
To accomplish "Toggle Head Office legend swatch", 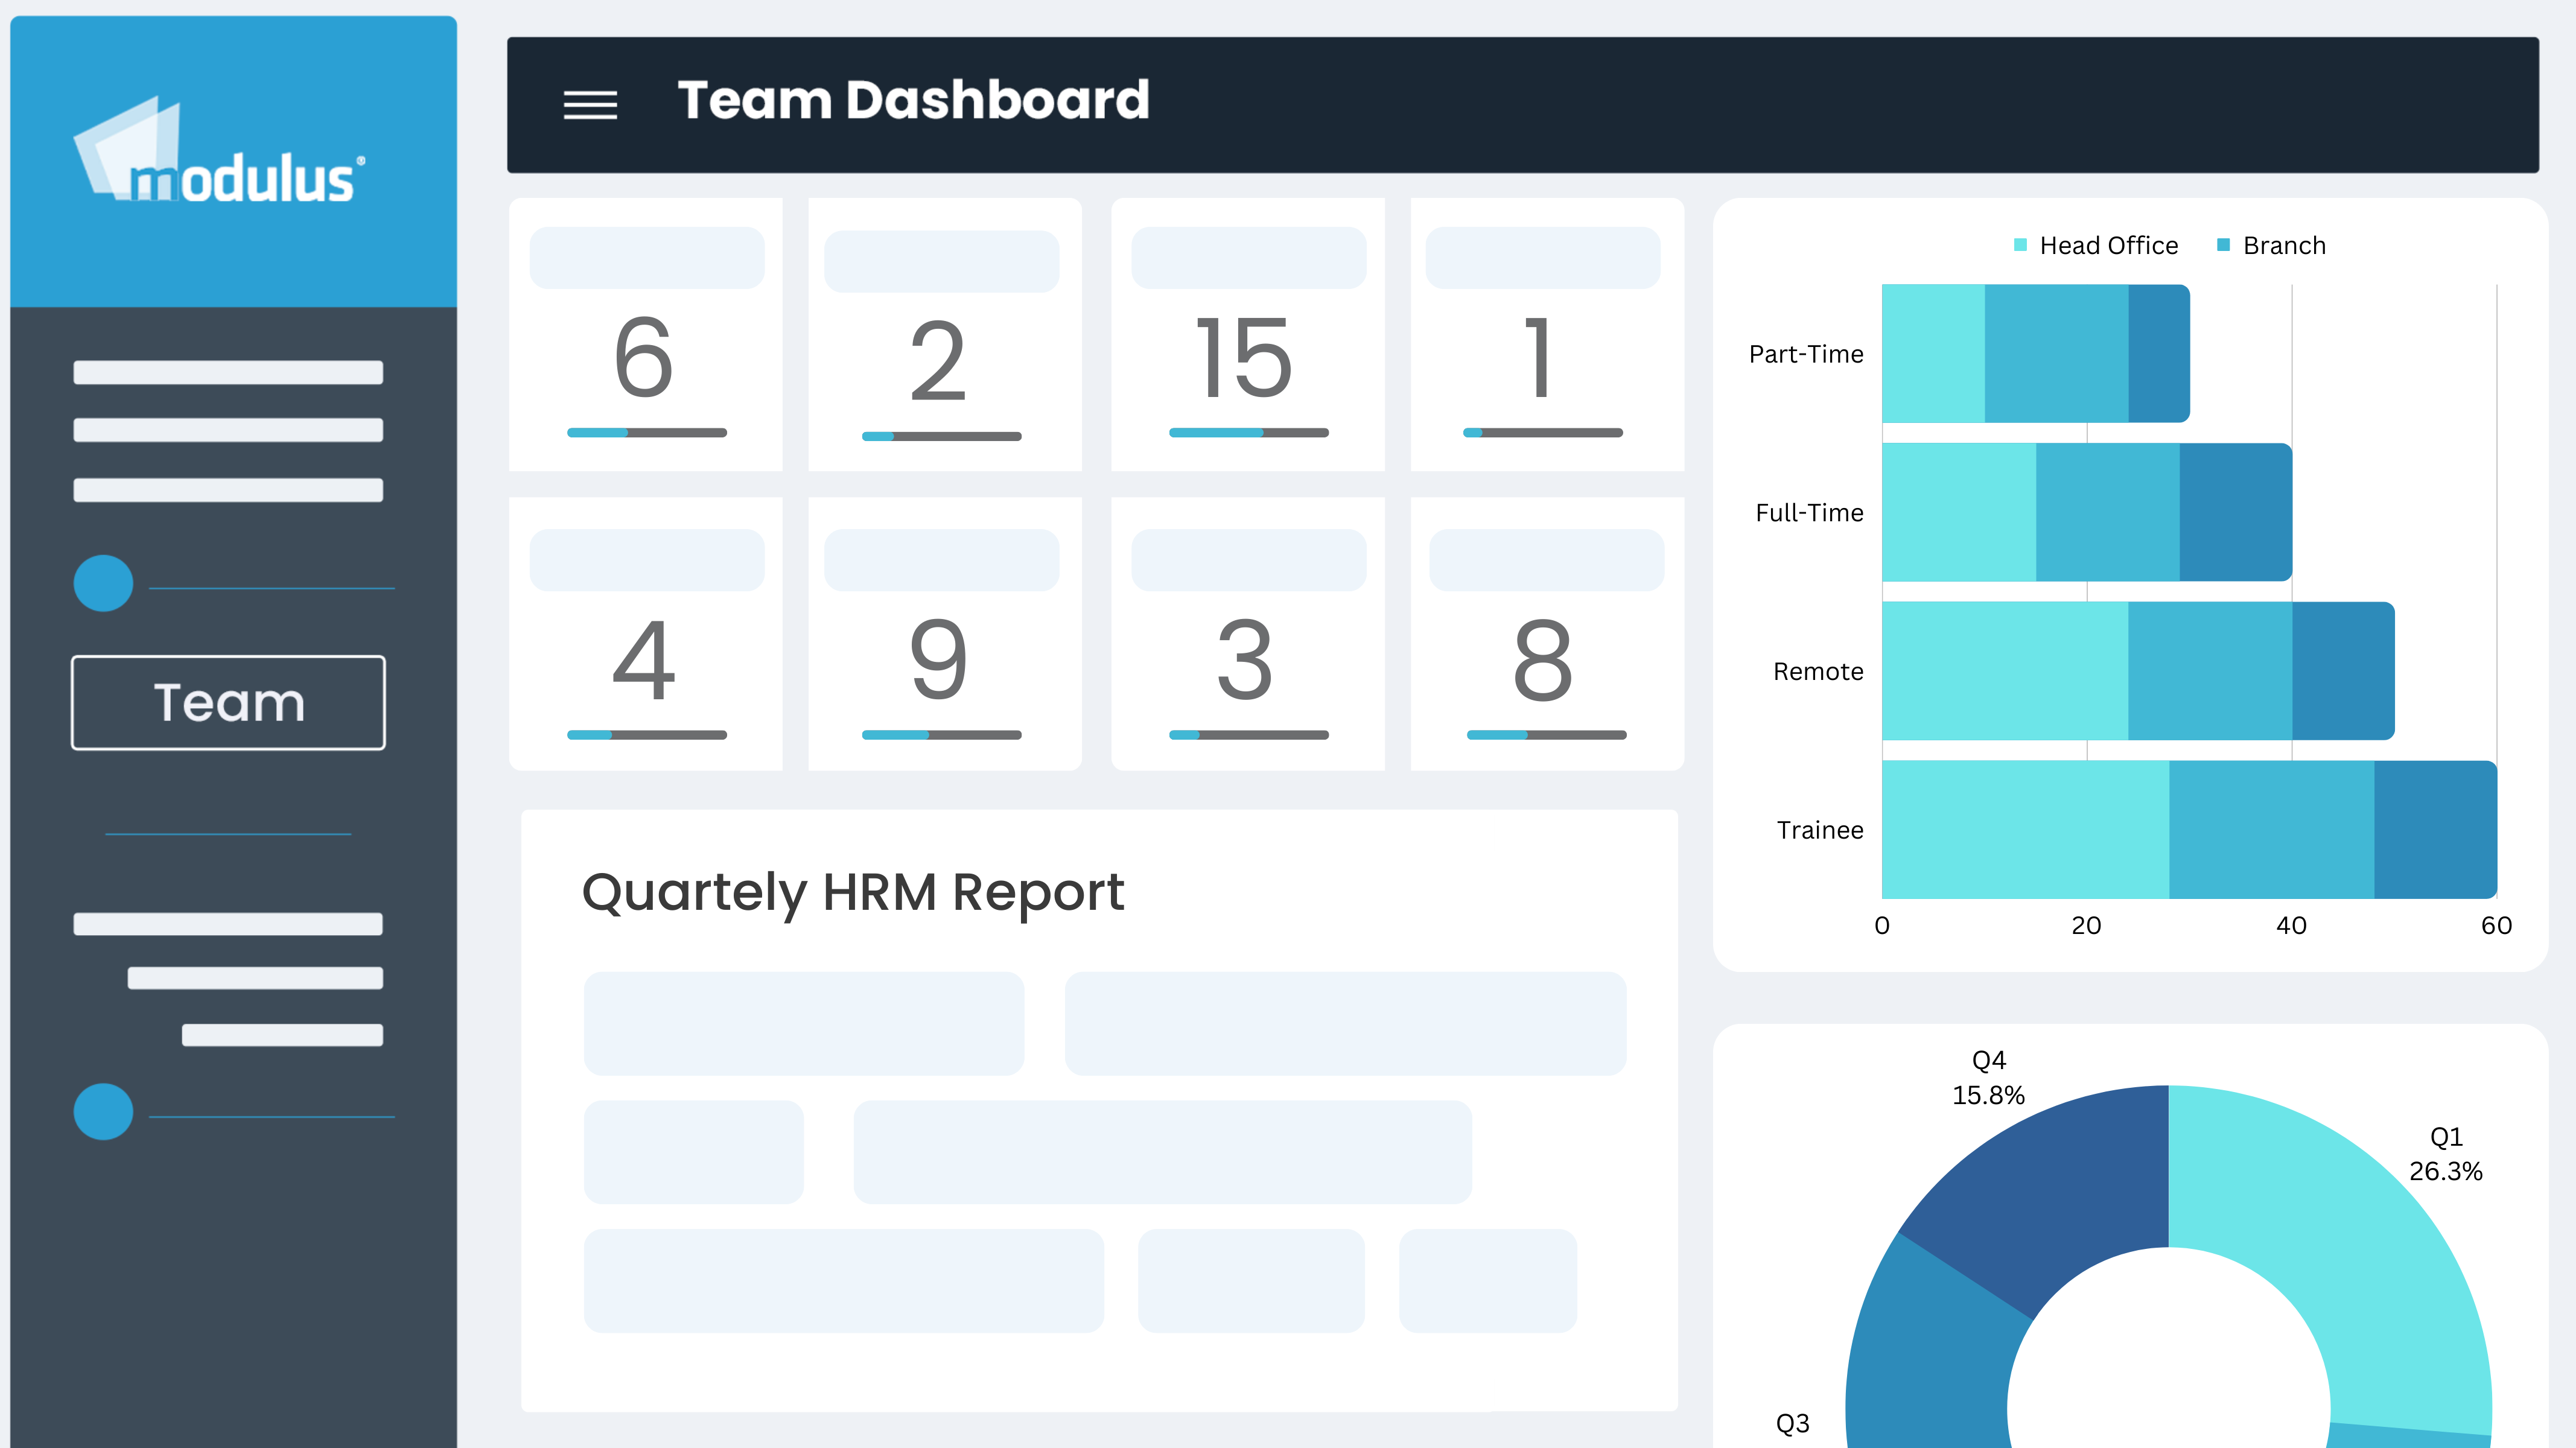I will coord(2020,245).
